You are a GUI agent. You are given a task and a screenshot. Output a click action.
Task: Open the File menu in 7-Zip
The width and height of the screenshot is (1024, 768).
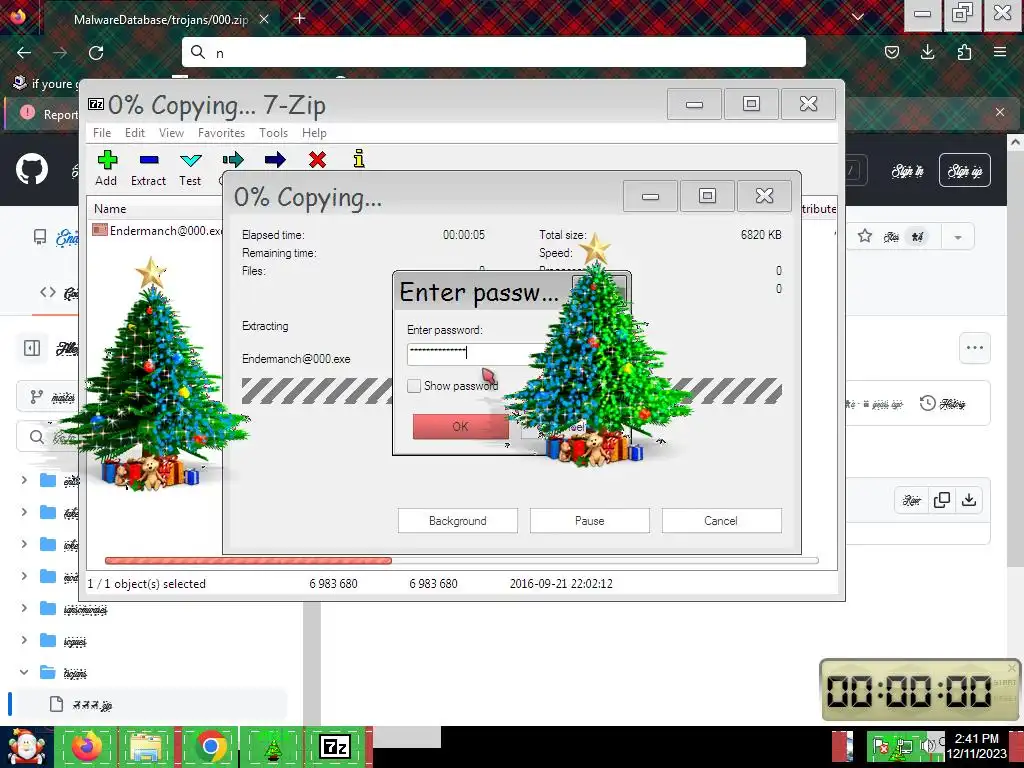point(102,133)
